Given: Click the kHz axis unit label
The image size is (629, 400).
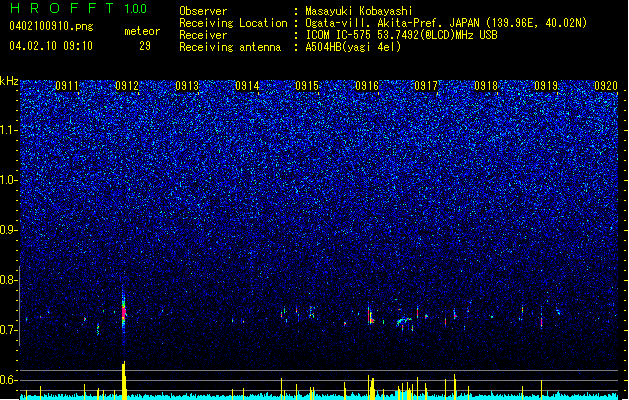Looking at the screenshot, I should [x=9, y=81].
